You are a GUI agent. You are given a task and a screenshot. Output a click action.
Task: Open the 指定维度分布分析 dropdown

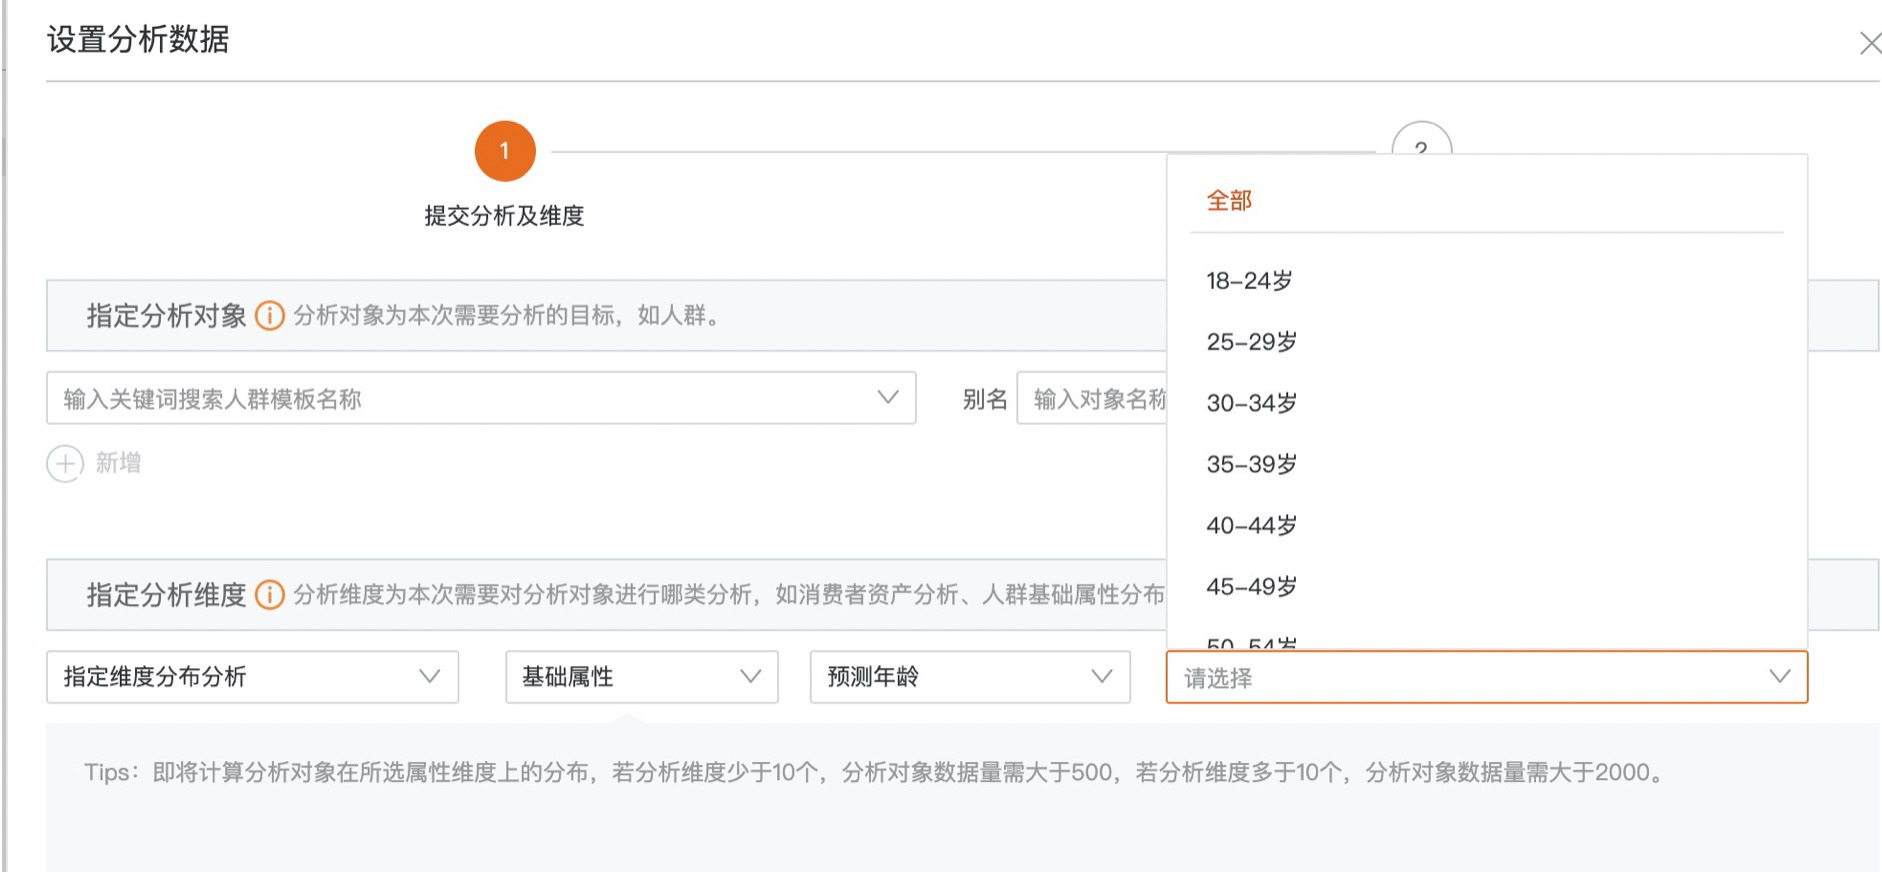tap(252, 677)
